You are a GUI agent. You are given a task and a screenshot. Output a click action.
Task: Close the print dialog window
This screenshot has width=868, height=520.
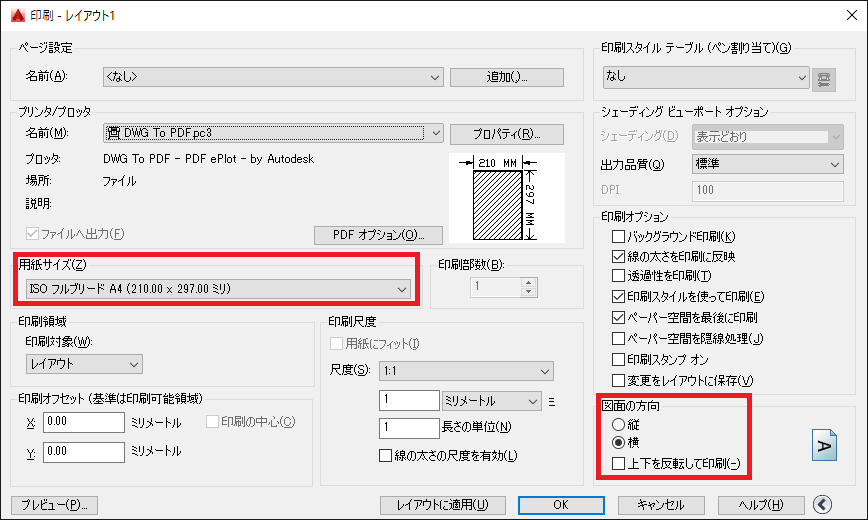click(x=852, y=15)
